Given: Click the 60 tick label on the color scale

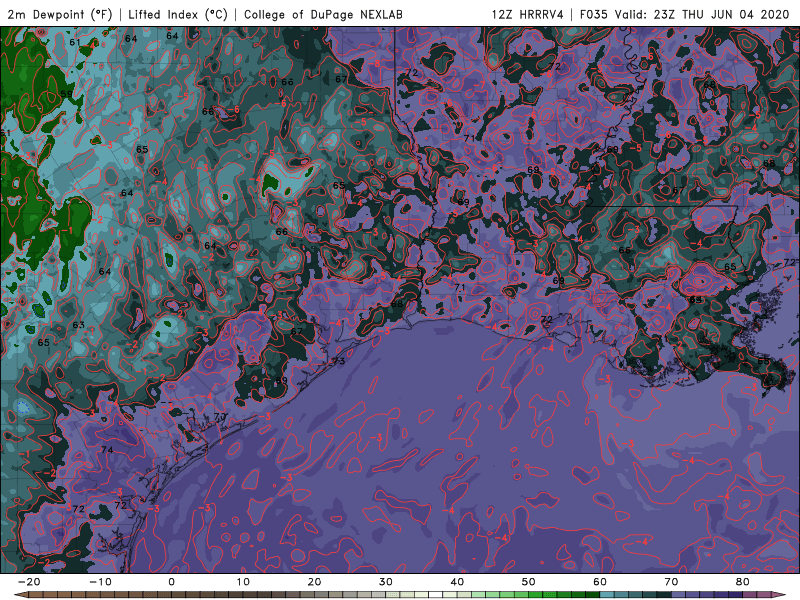Looking at the screenshot, I should [x=600, y=582].
